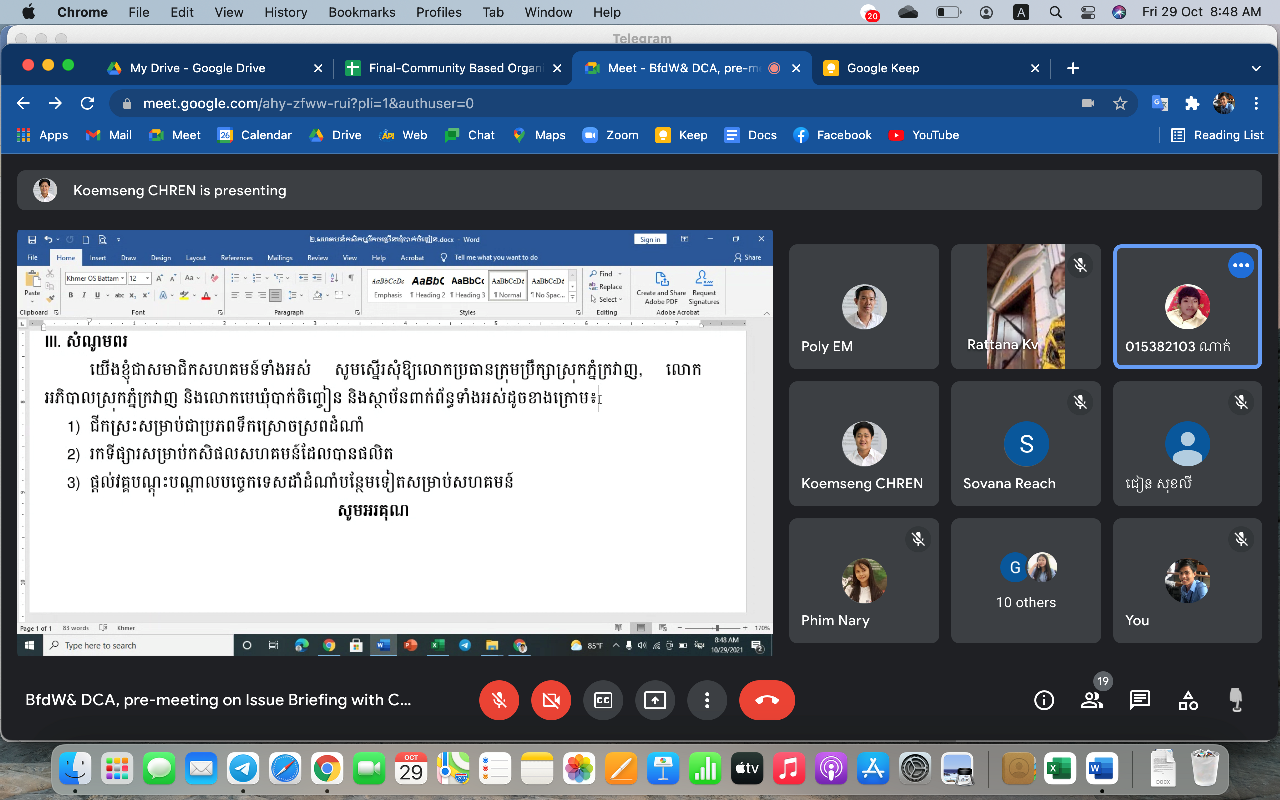Image resolution: width=1280 pixels, height=800 pixels.
Task: Switch to the My Drive browser tab
Action: pos(198,68)
